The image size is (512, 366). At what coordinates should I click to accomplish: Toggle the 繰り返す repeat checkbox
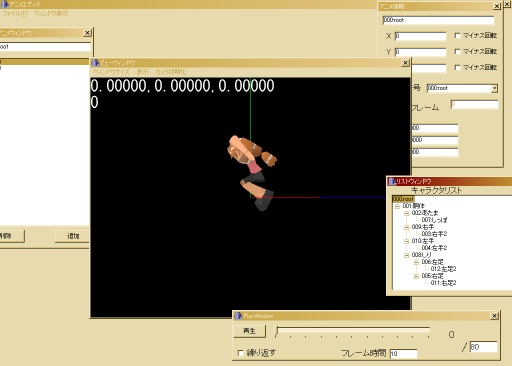(240, 353)
